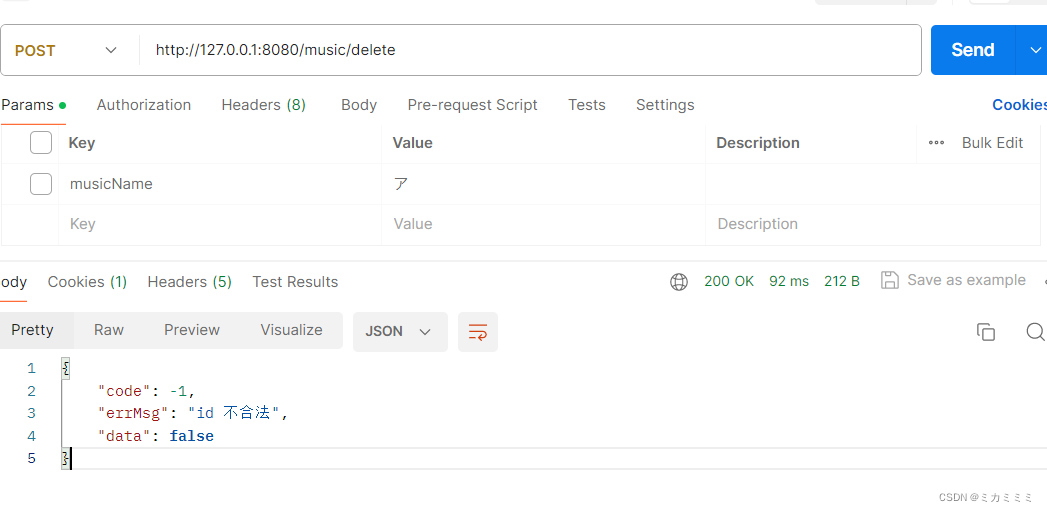Copy response body using the copy icon
This screenshot has width=1047, height=512.
(986, 332)
